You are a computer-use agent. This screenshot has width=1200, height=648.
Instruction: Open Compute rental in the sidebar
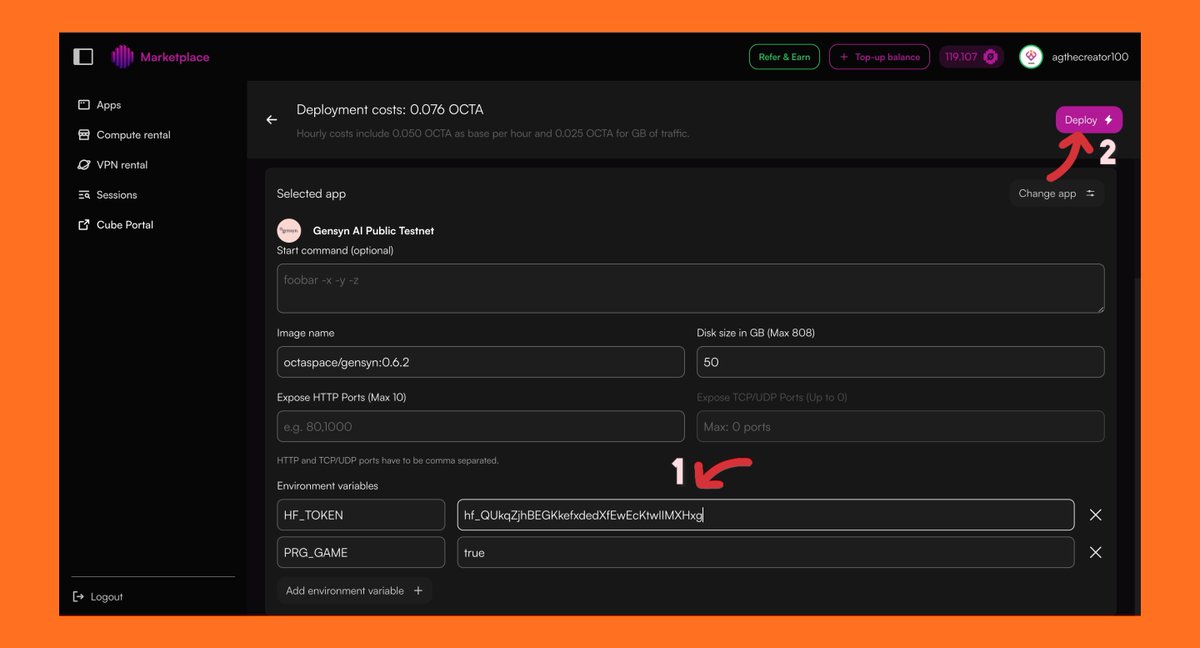pyautogui.click(x=125, y=135)
